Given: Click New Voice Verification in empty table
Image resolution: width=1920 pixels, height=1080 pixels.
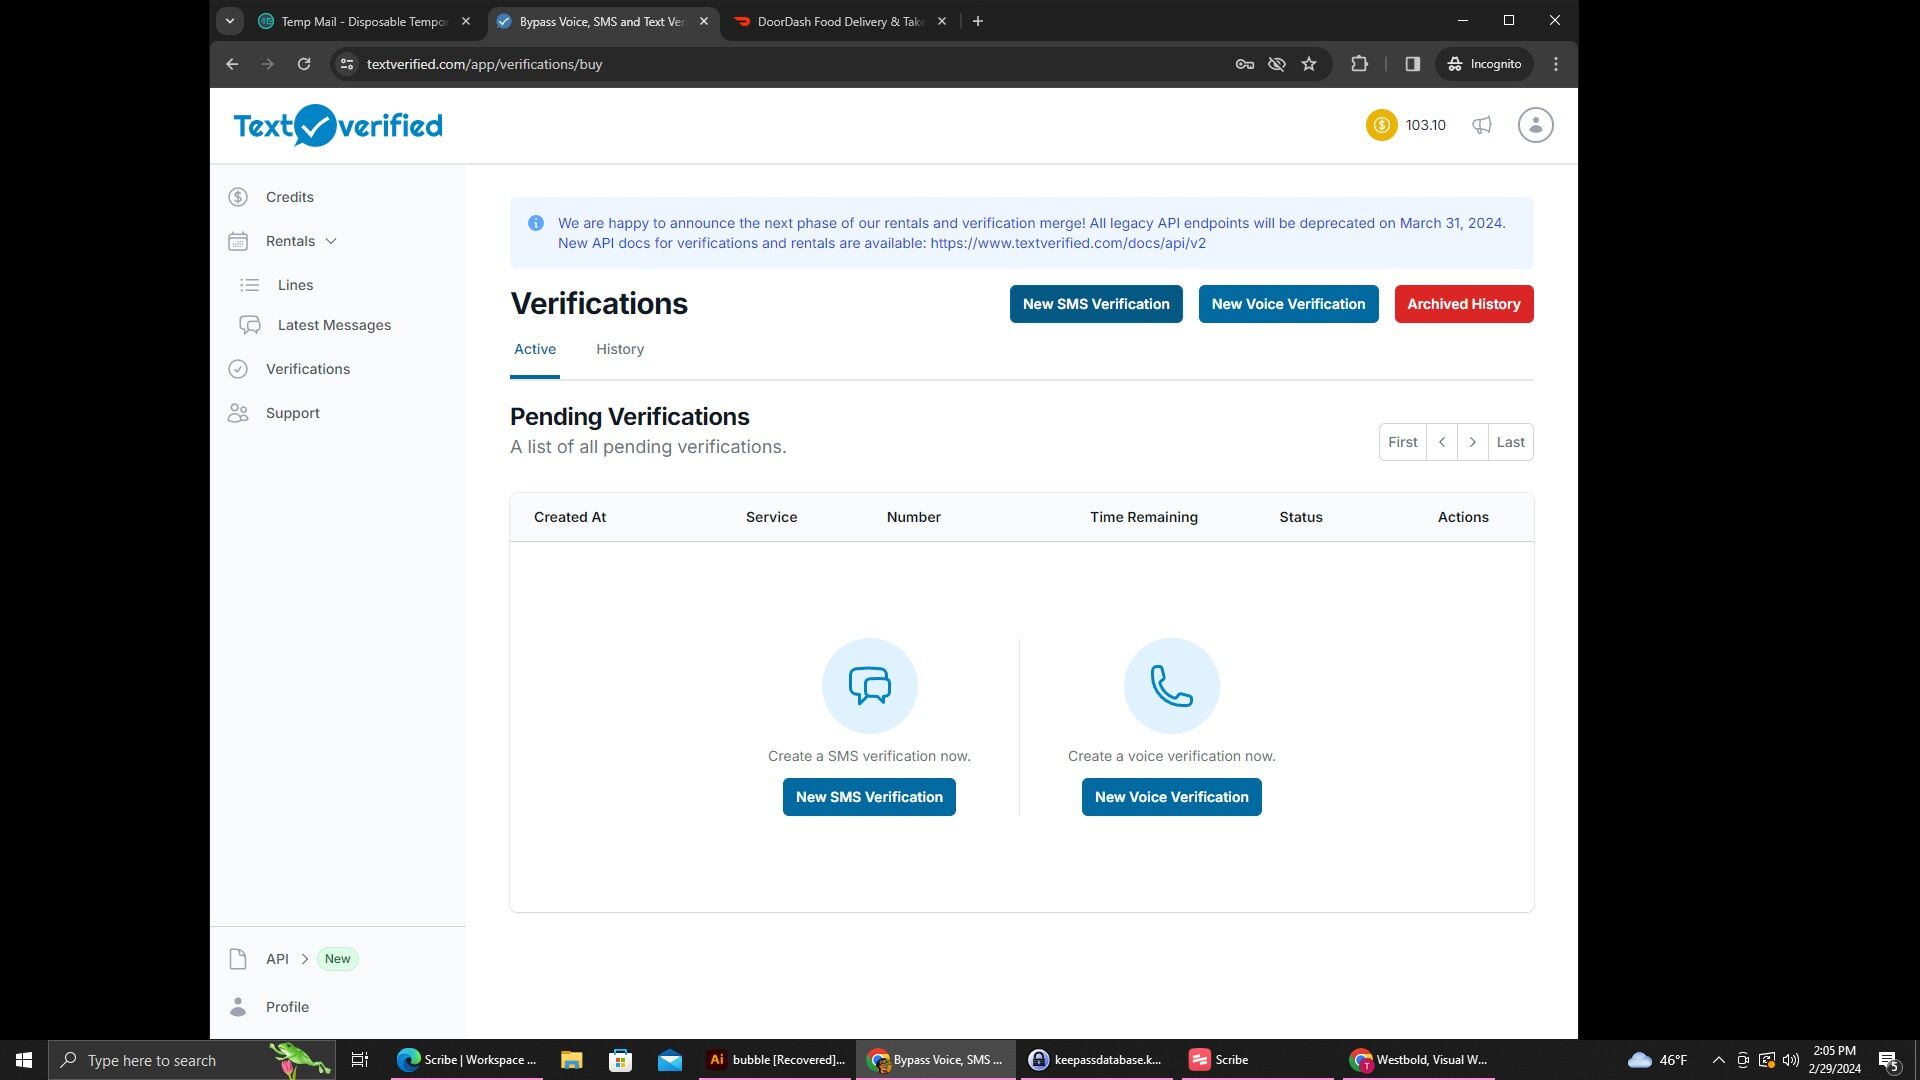Looking at the screenshot, I should pos(1172,797).
